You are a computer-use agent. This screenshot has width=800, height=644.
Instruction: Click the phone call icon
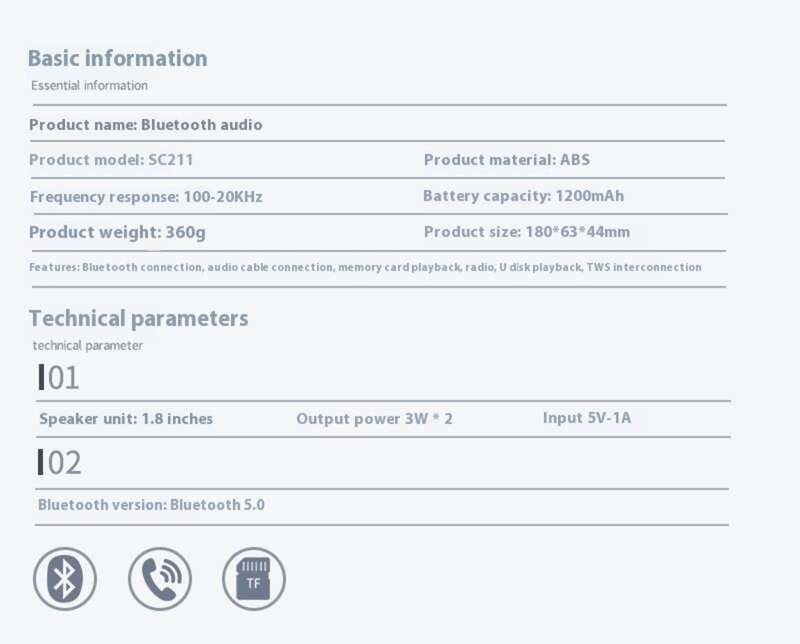click(160, 579)
